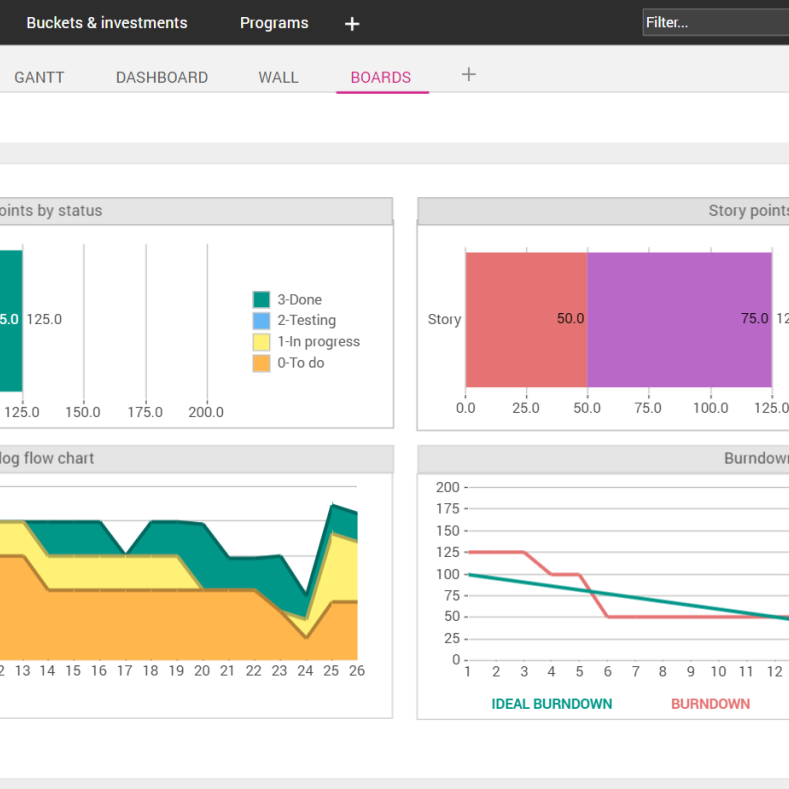Click the Story axis label
The height and width of the screenshot is (789, 789).
444,320
